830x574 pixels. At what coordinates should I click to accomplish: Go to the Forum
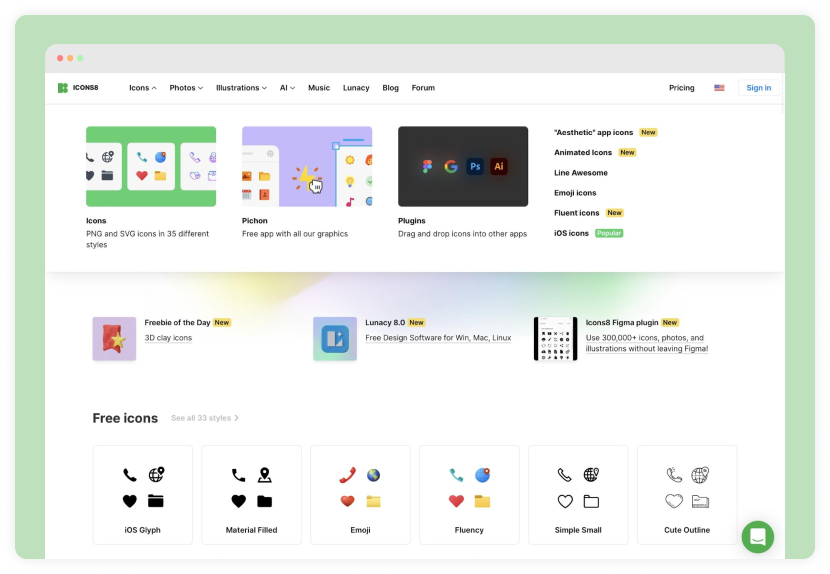tap(423, 88)
